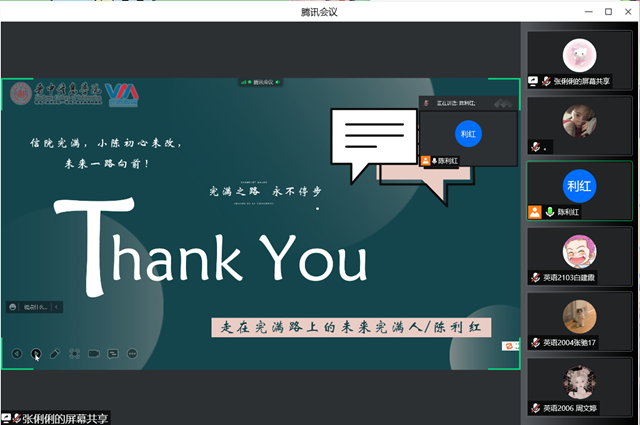Select the 英语2004张驰17 participant tile
The image size is (640, 425).
tap(579, 320)
